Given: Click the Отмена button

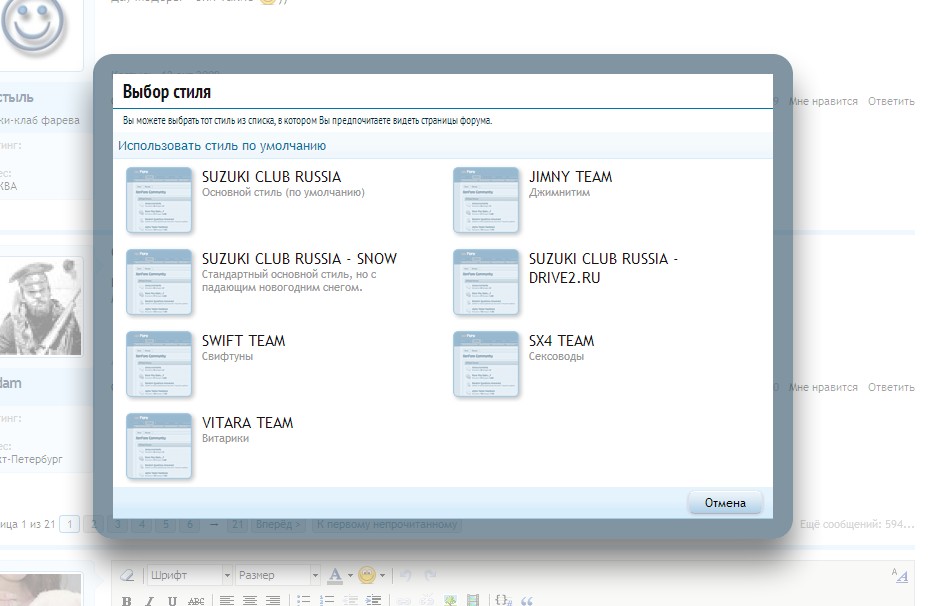Looking at the screenshot, I should tap(725, 502).
